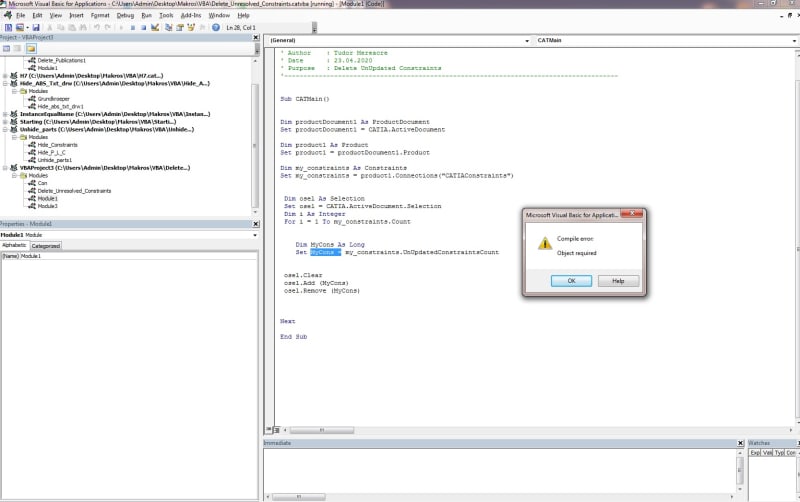Toggle Folders icon in Project pane
The image size is (800, 502).
pyautogui.click(x=31, y=48)
